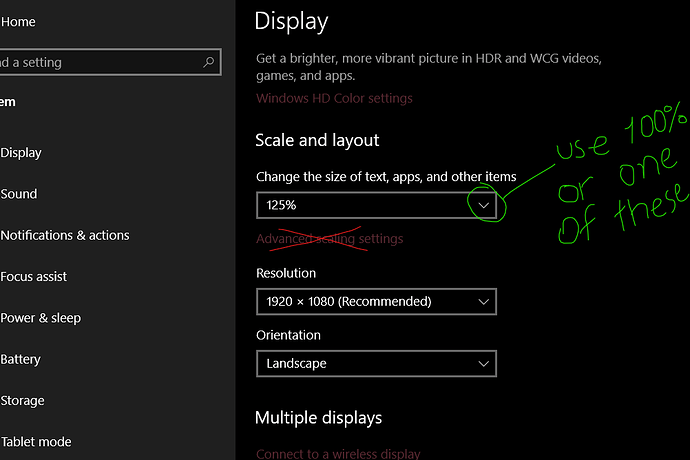
Task: Open Connect to a wireless display link
Action: [338, 453]
